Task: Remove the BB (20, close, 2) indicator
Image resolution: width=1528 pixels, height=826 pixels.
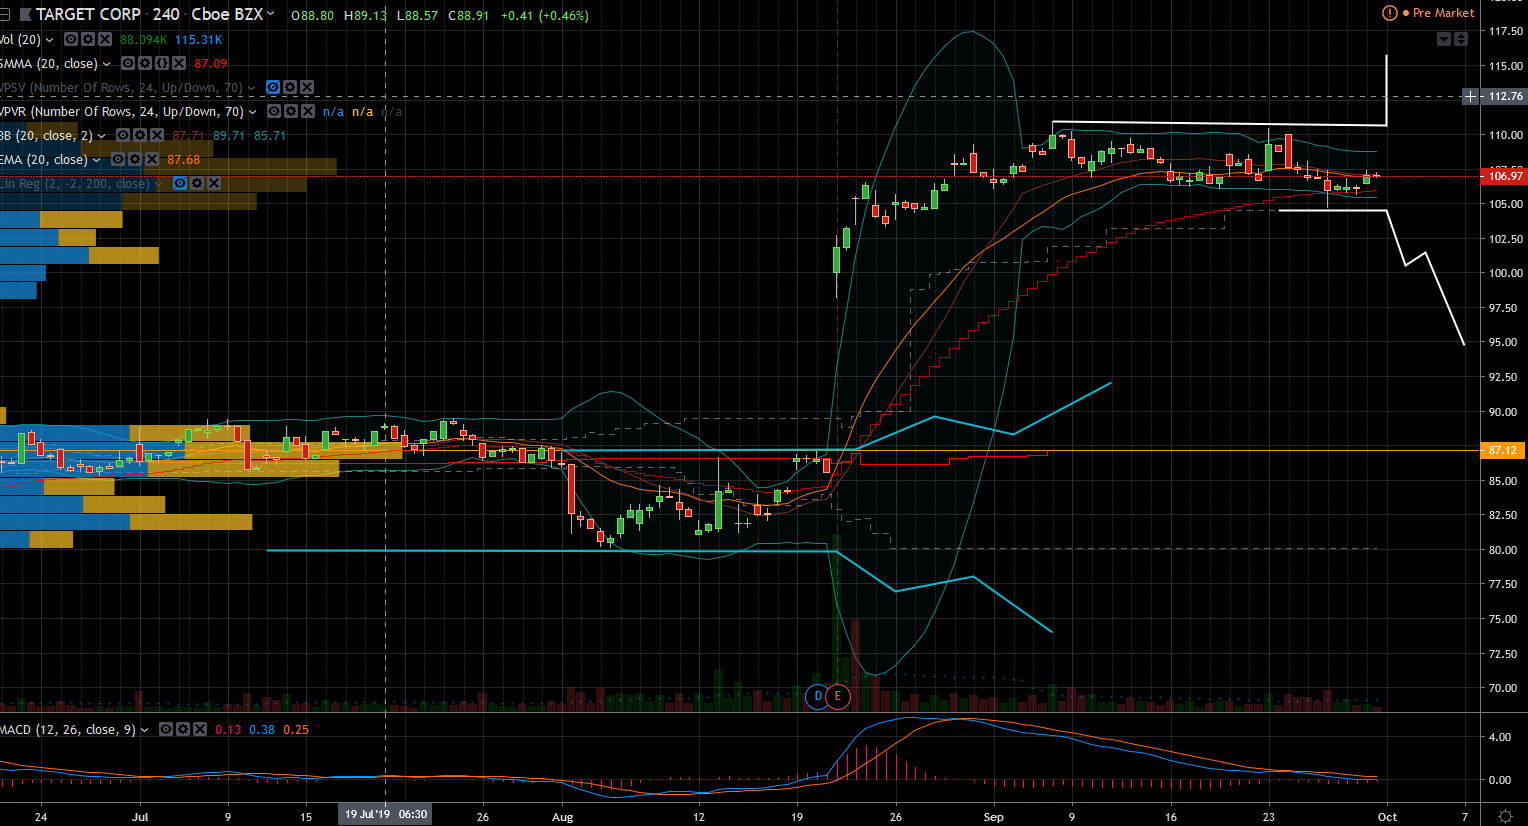Action: (156, 136)
